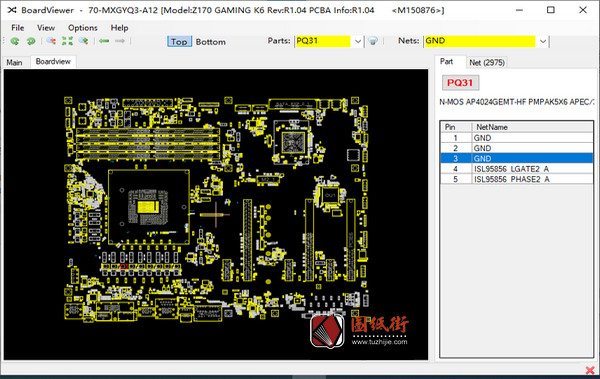Select pin 5 ISL95856_PHASE2_A row

point(517,179)
